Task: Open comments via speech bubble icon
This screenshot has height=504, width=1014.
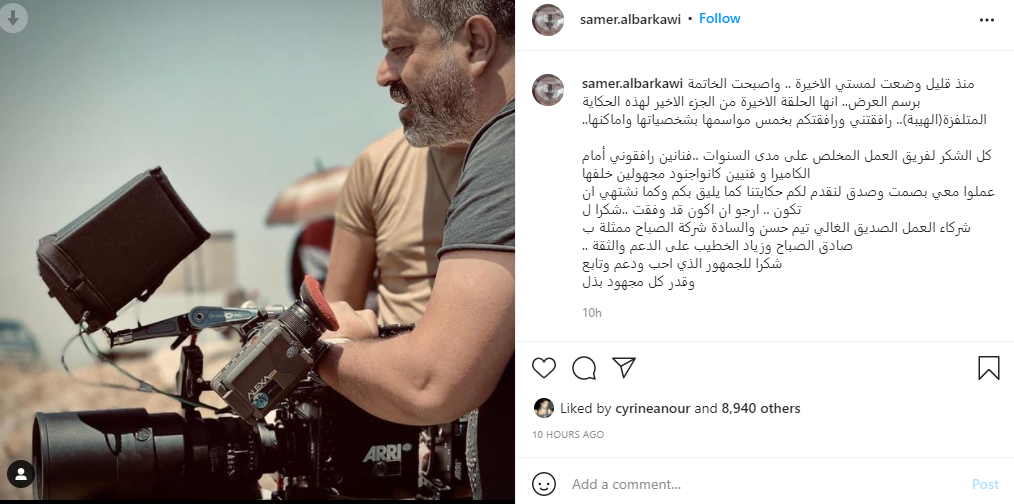Action: pyautogui.click(x=584, y=367)
